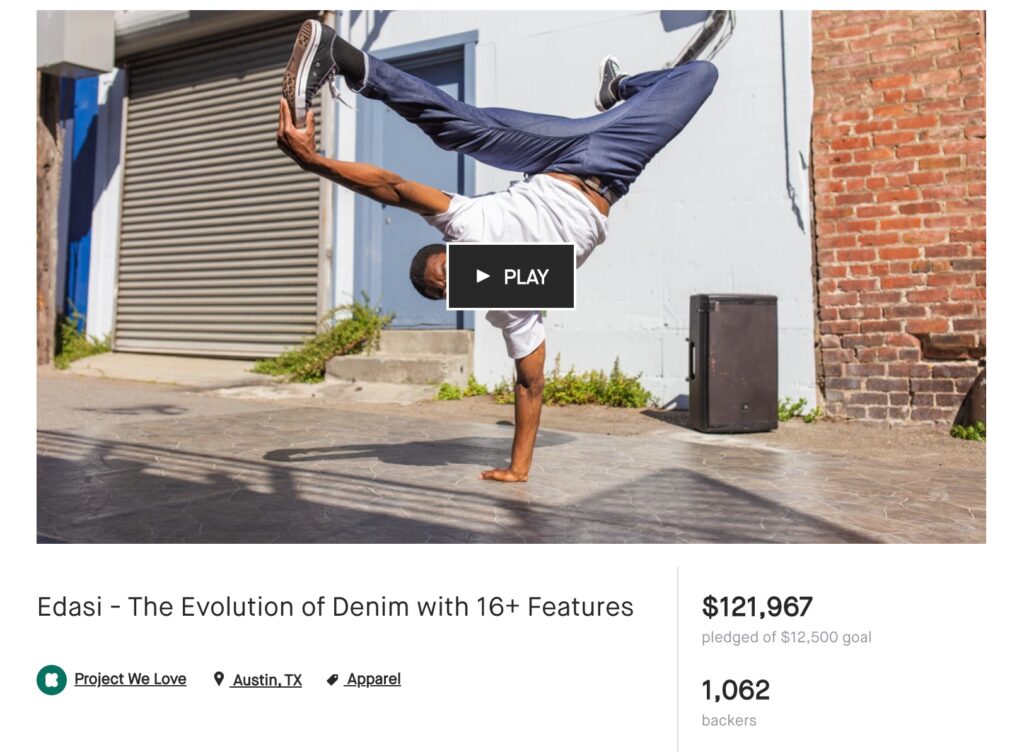Click the PLAY button on the video
This screenshot has height=752, width=1024.
511,276
